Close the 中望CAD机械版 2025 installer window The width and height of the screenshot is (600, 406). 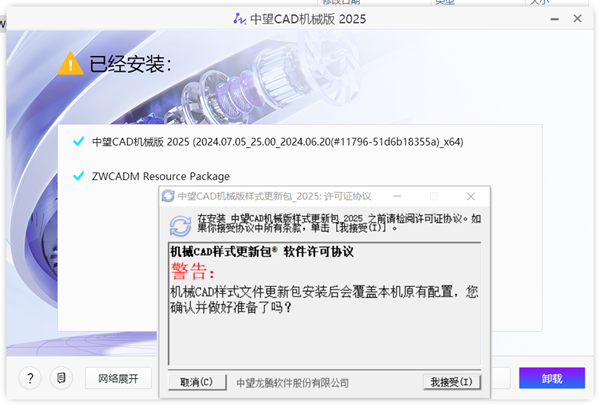pos(577,18)
